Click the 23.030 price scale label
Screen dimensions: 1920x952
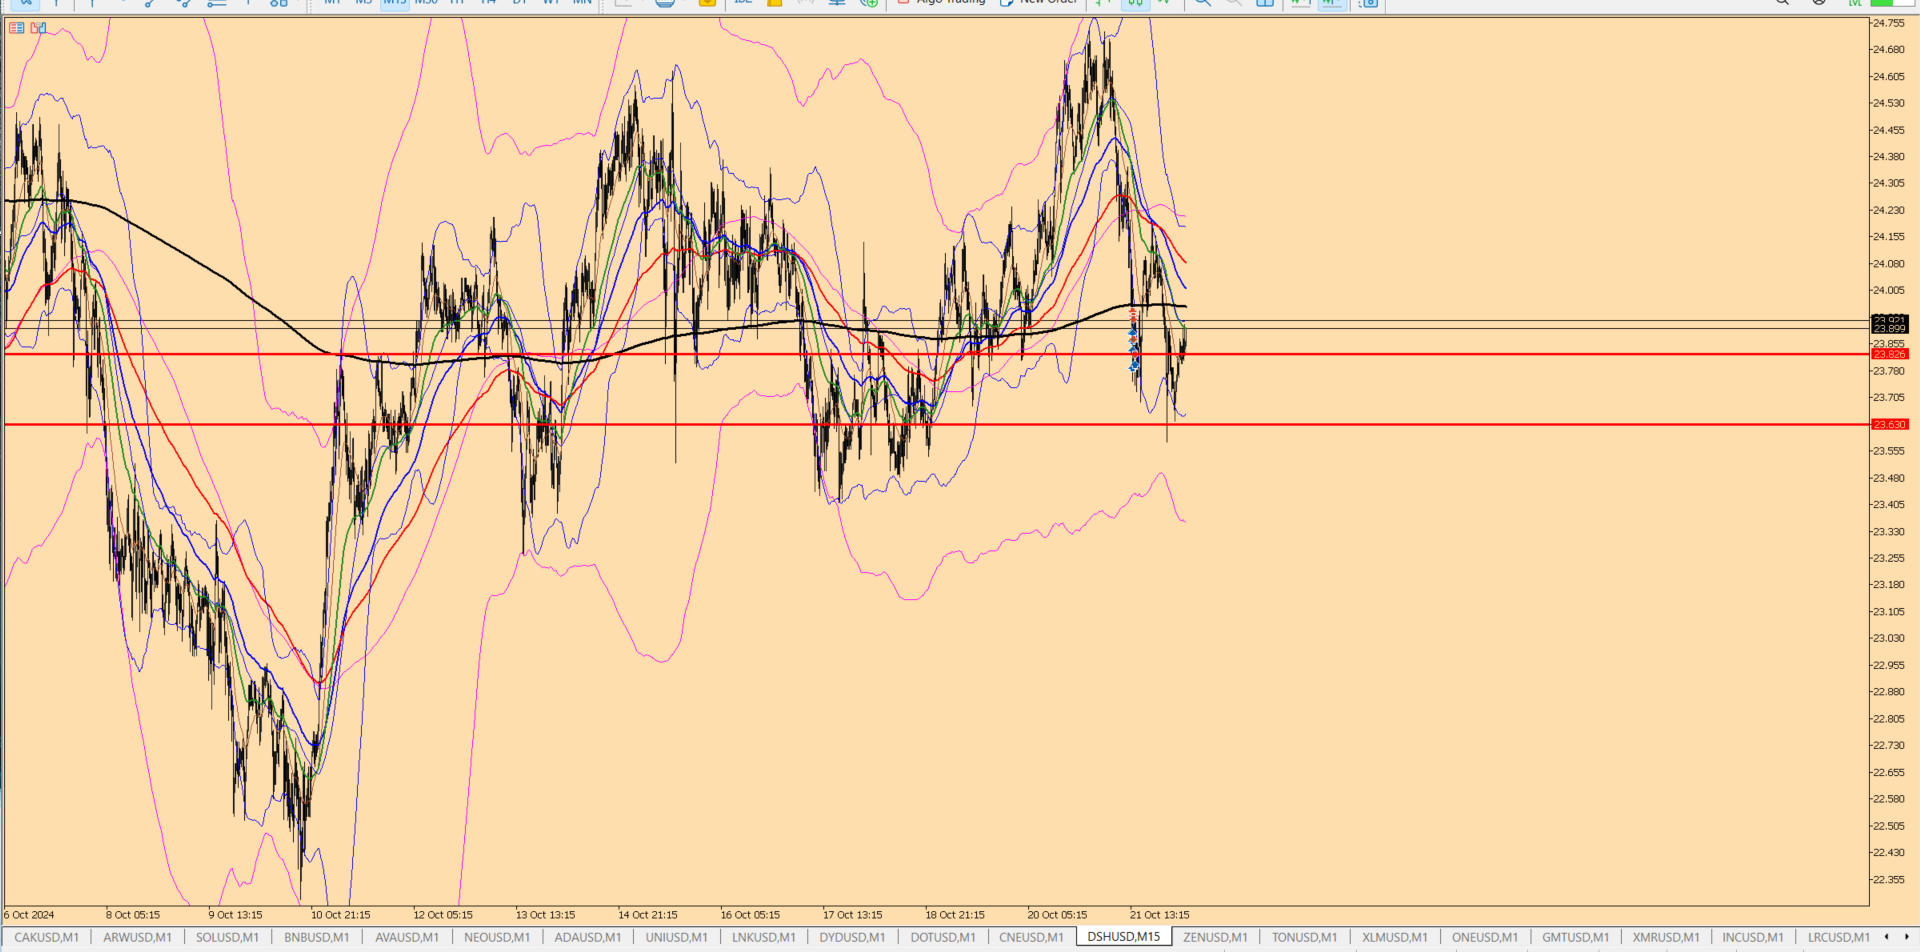click(1889, 638)
